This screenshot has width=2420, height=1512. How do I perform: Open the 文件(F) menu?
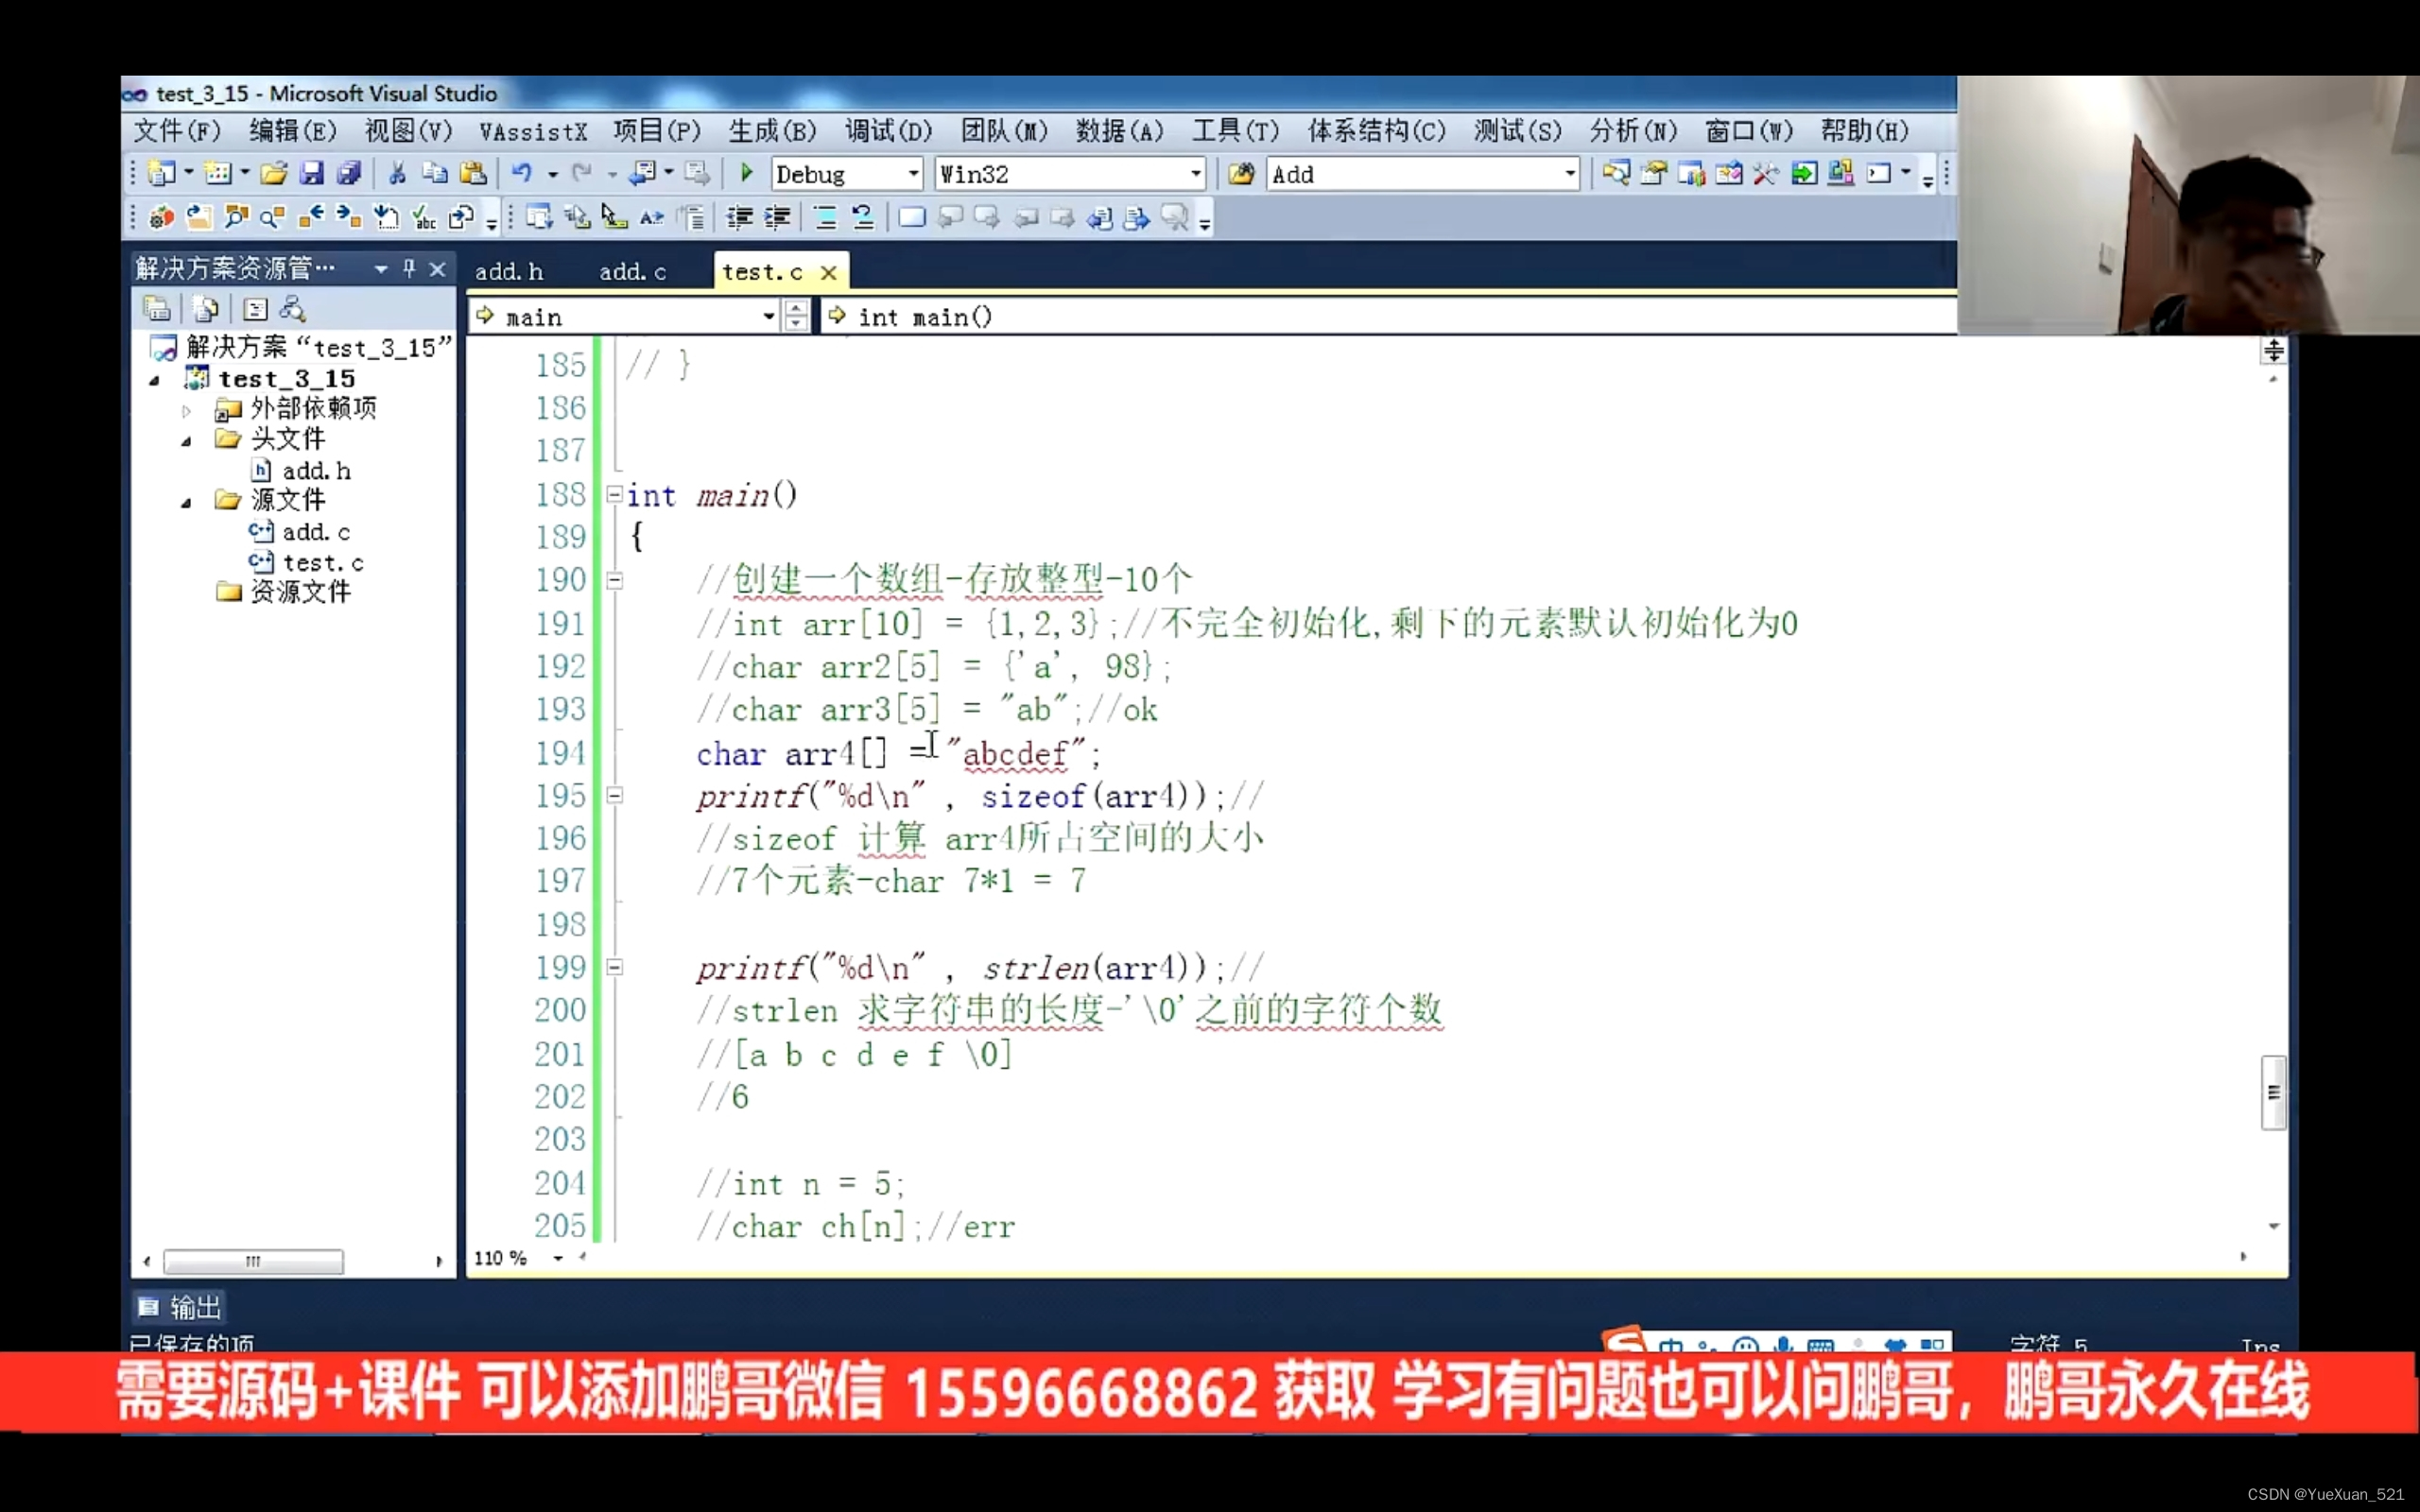click(x=177, y=131)
